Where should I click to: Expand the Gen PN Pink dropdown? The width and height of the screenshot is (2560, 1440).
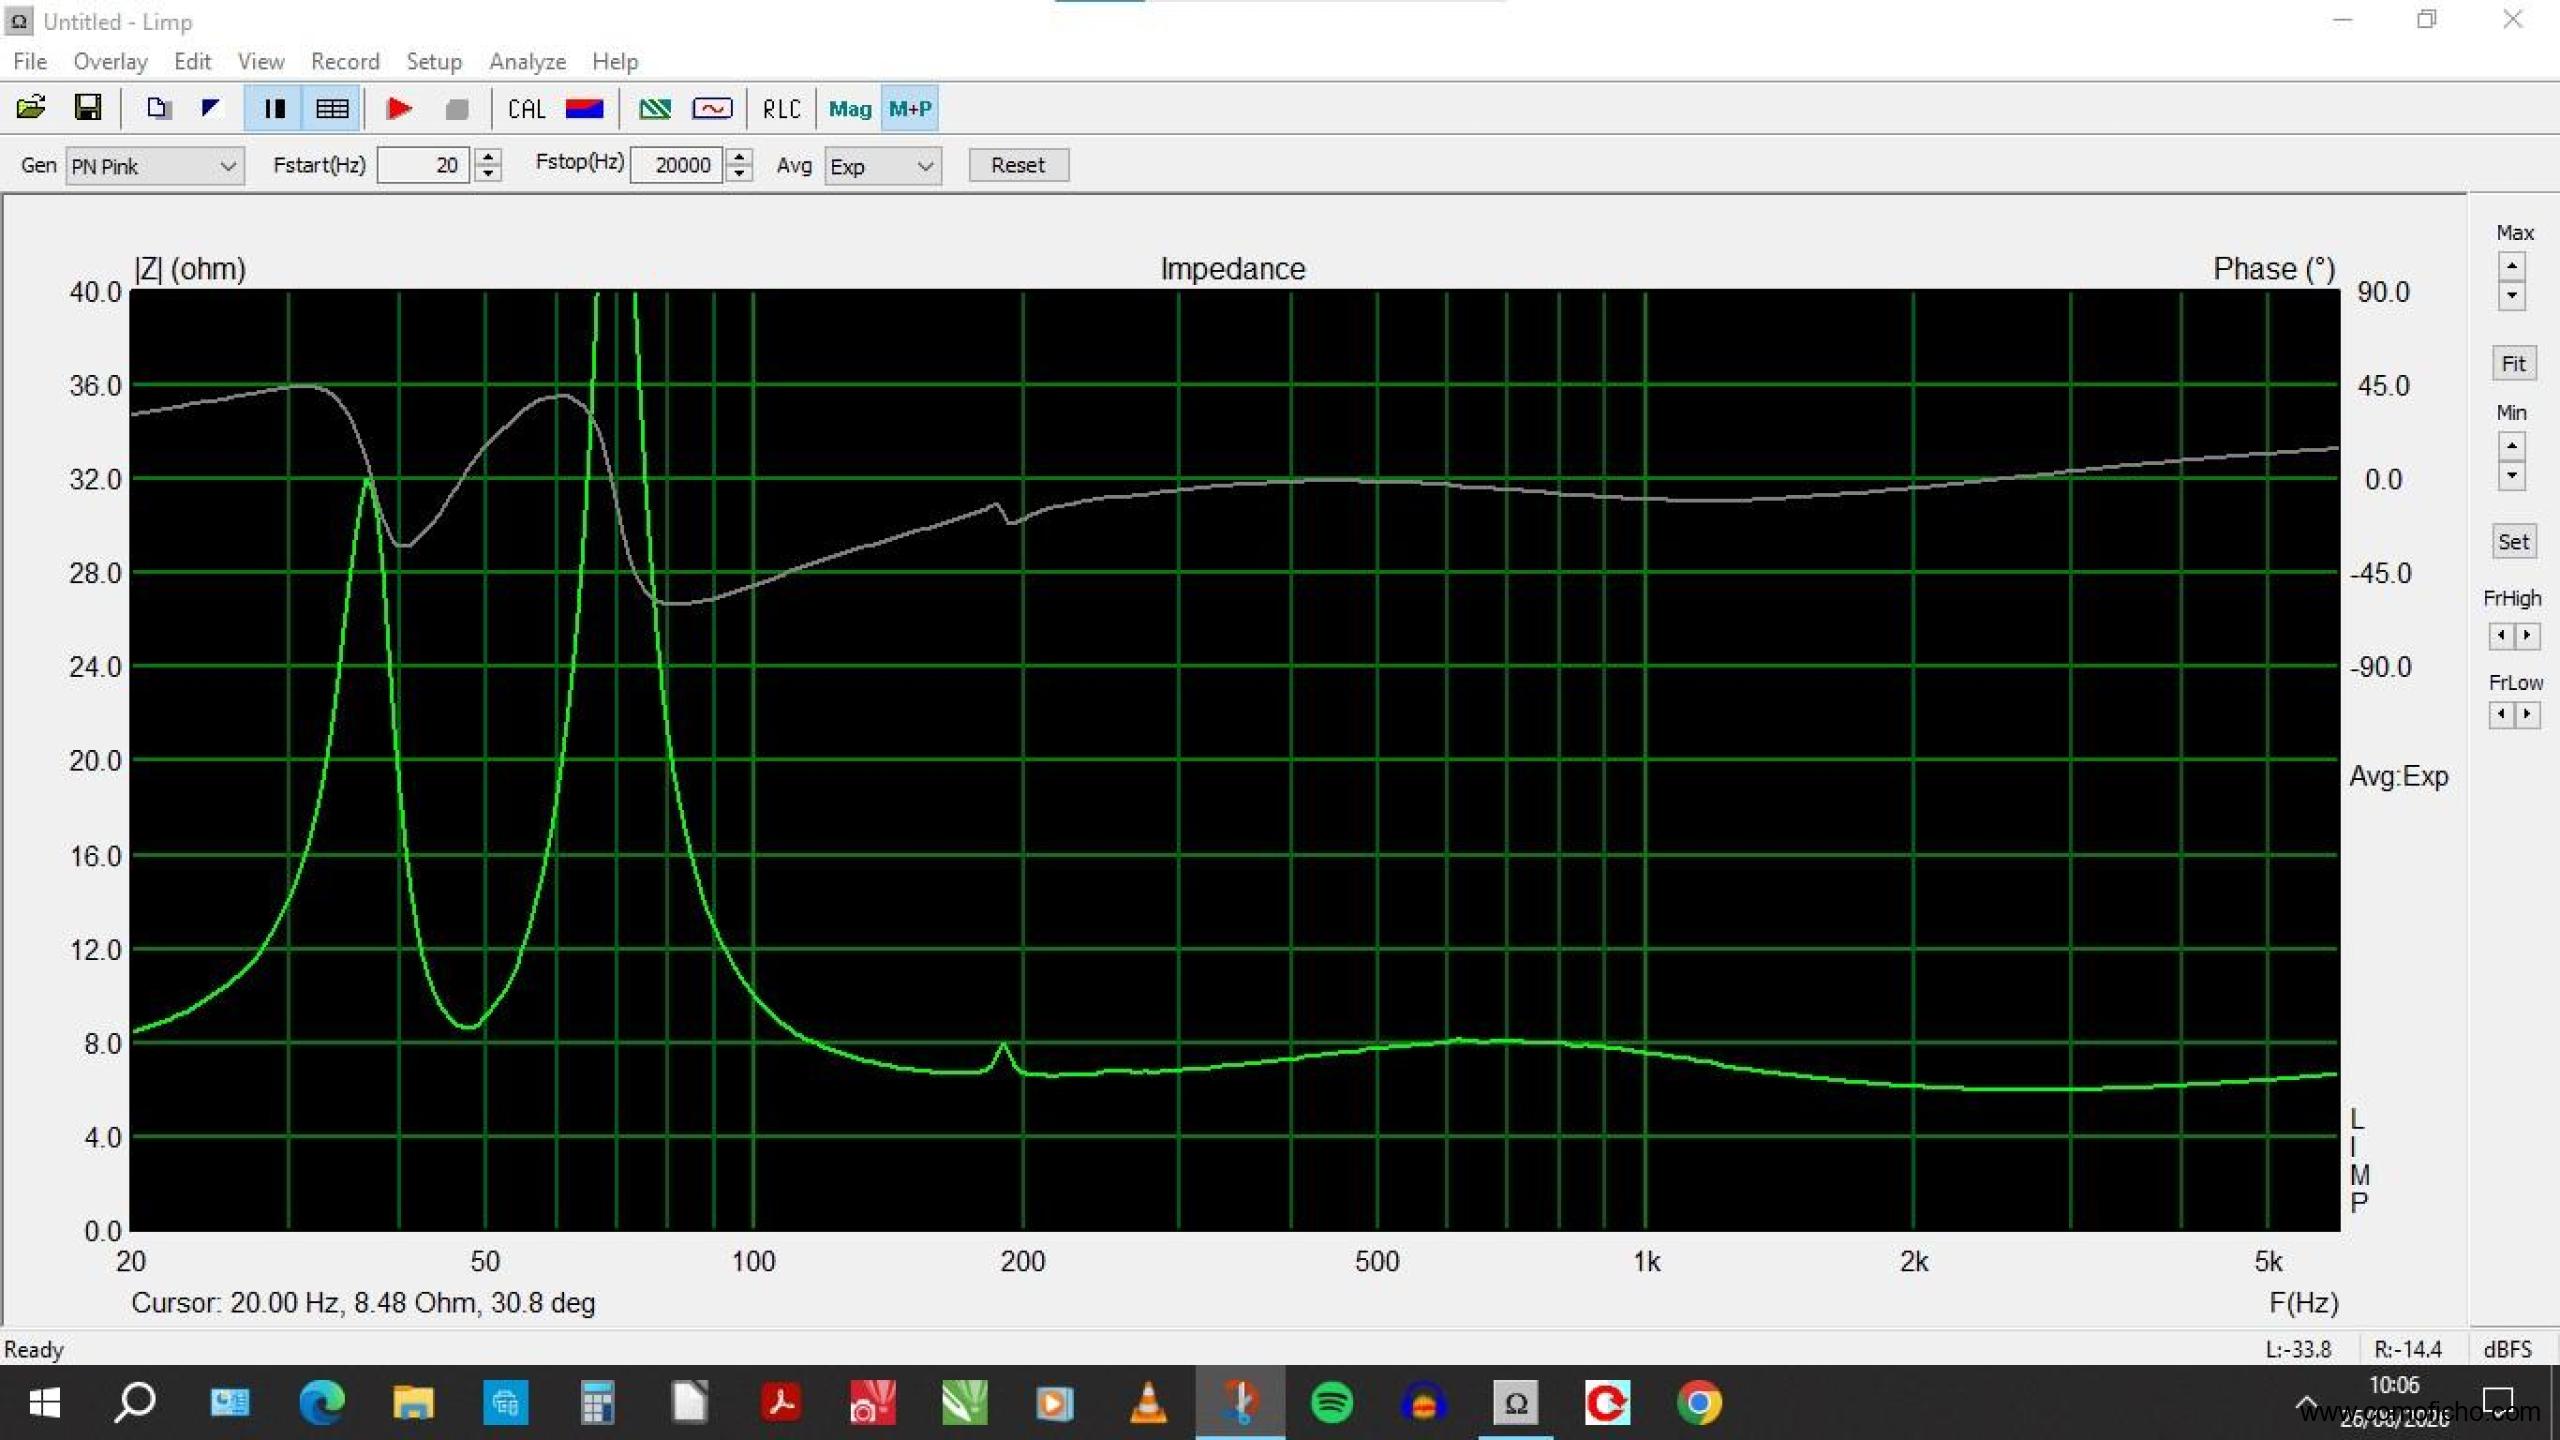pos(154,166)
